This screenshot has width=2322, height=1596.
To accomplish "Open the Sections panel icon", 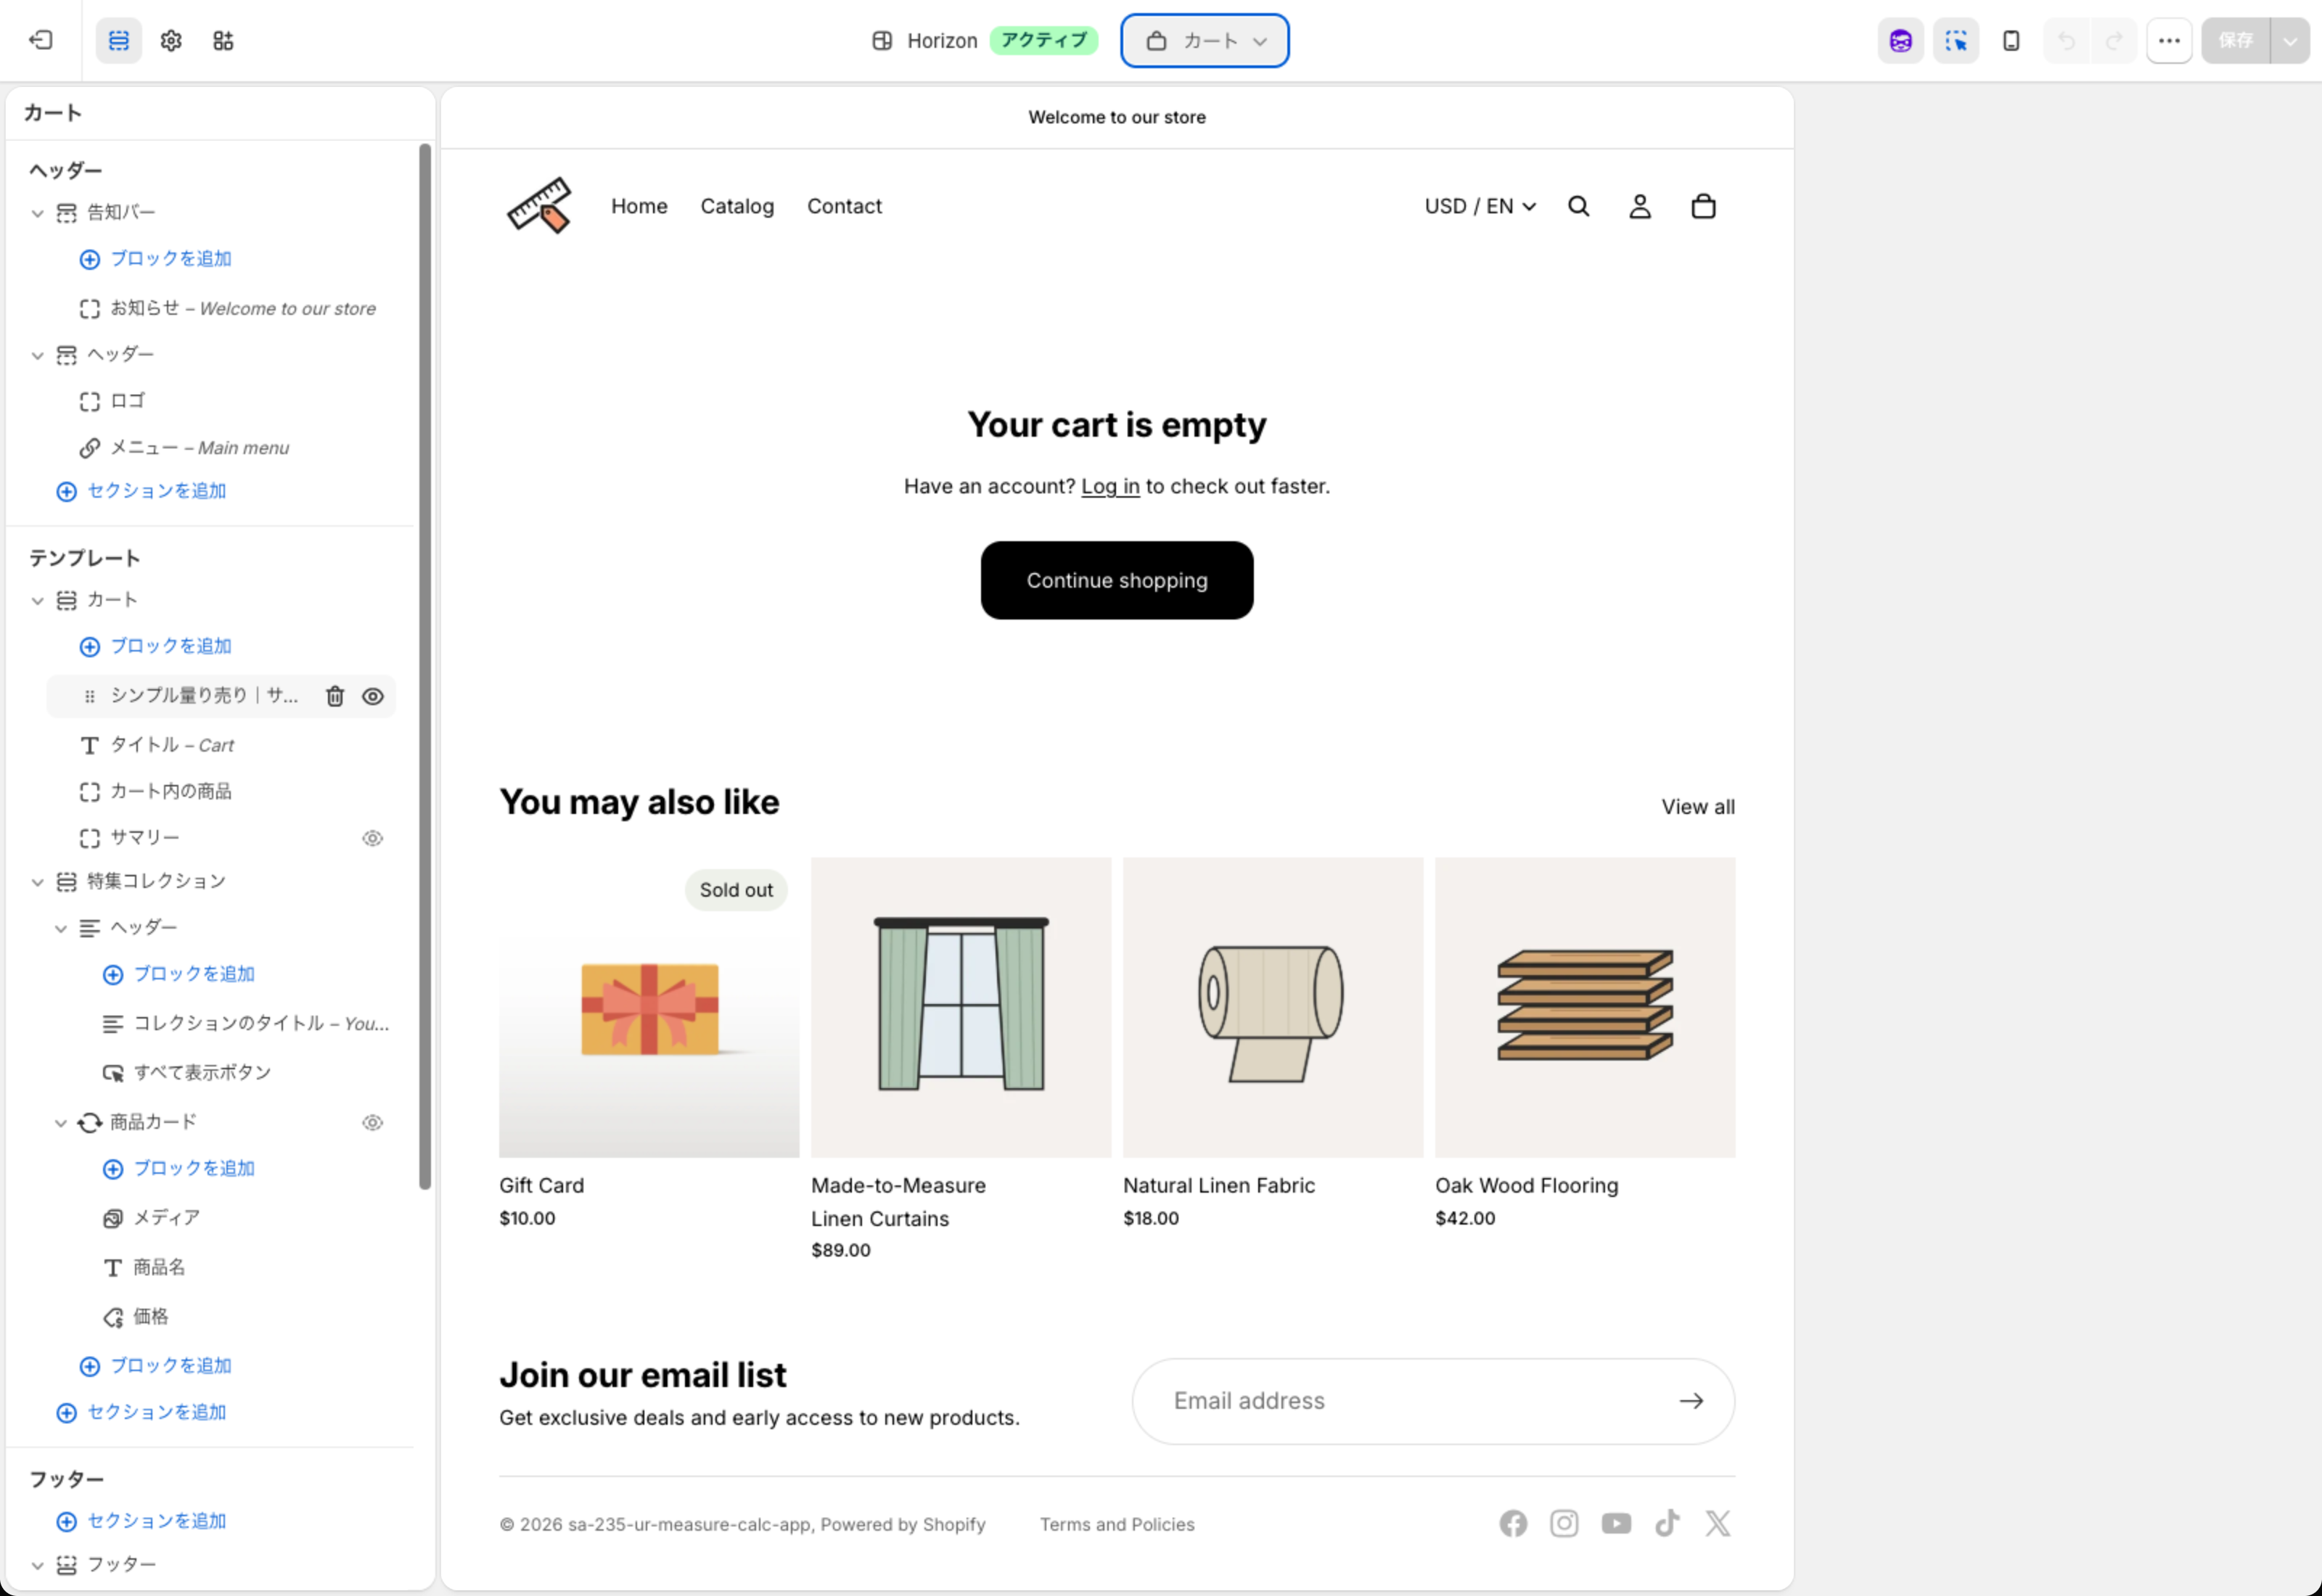I will pos(119,41).
